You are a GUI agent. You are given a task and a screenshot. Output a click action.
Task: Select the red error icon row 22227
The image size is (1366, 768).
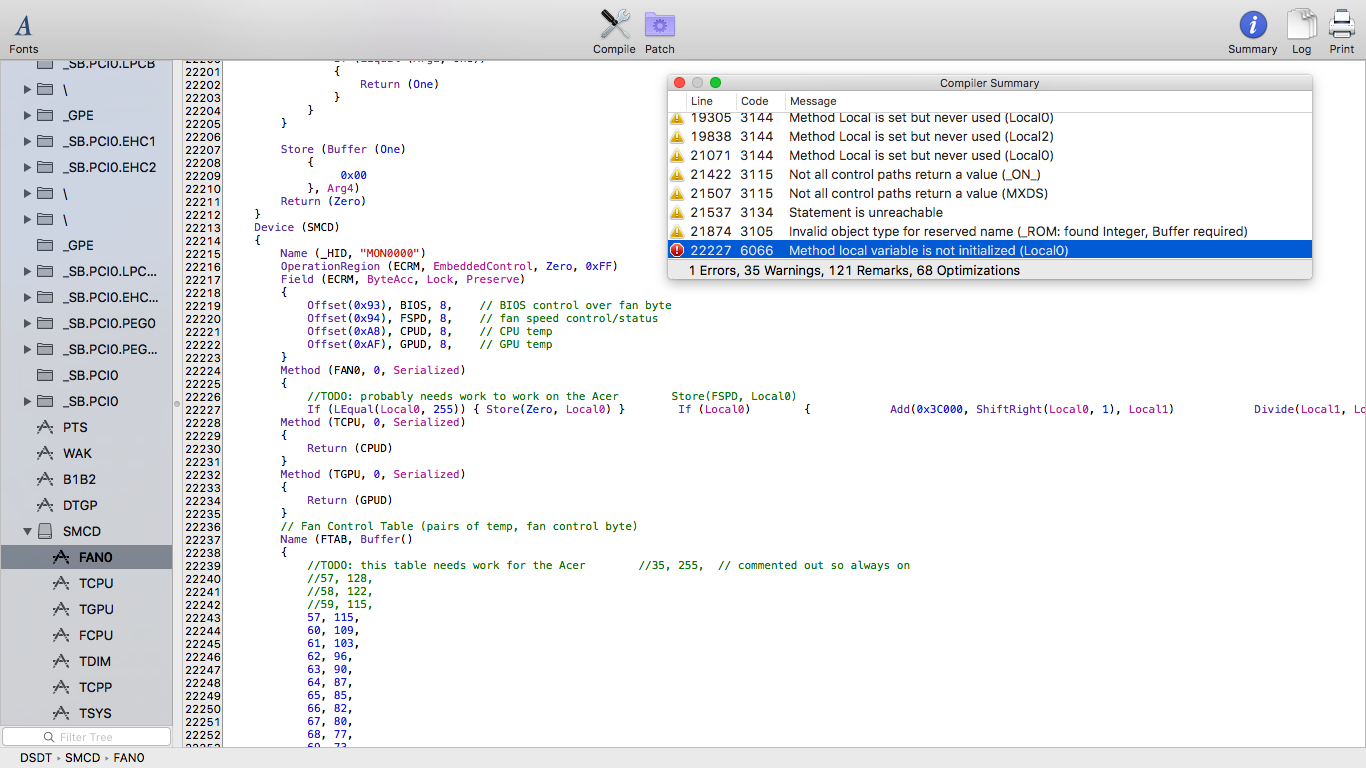(x=678, y=251)
